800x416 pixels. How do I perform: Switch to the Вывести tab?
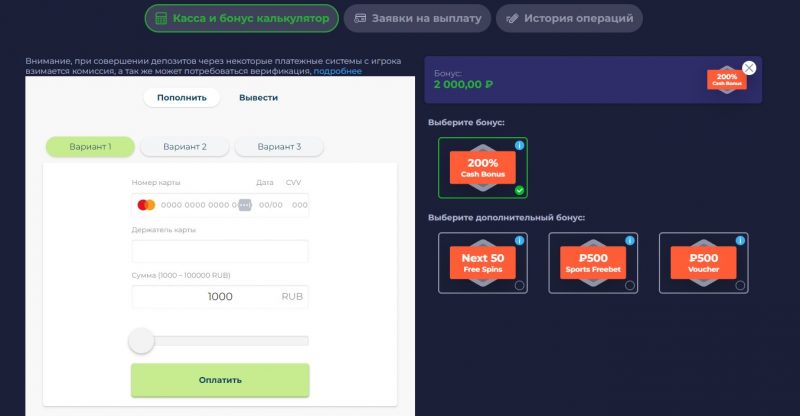pyautogui.click(x=258, y=97)
